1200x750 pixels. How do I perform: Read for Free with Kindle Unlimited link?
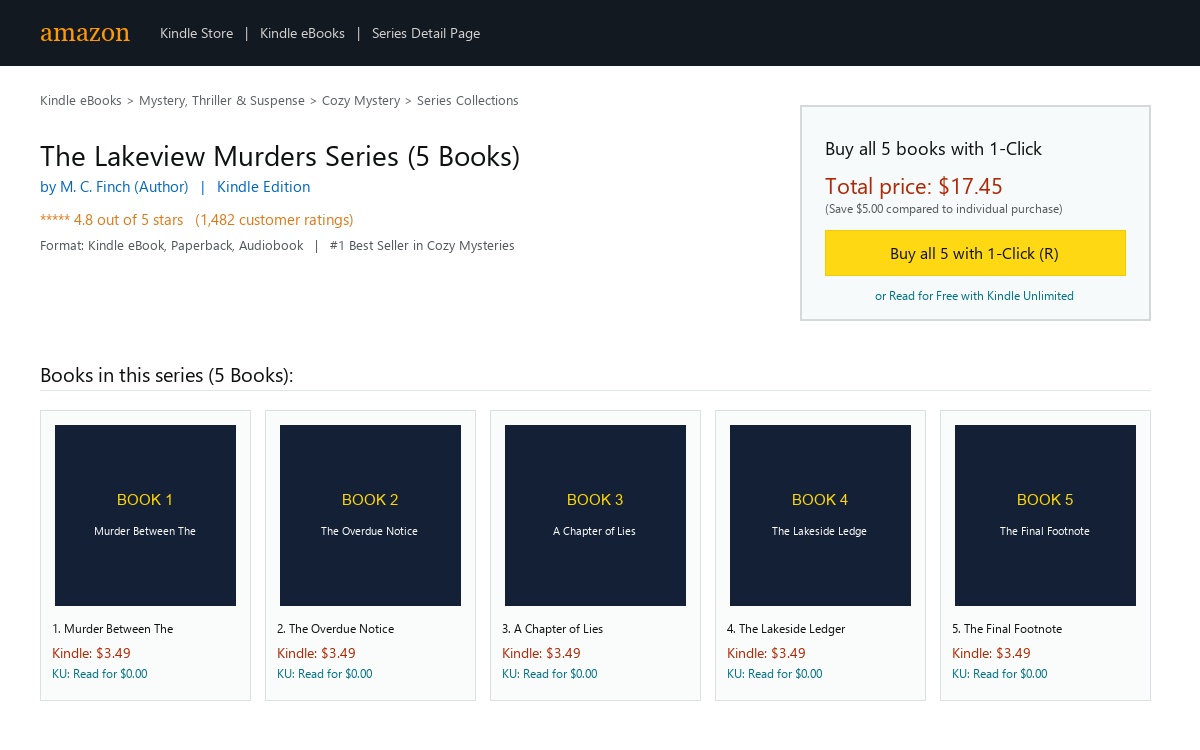pos(974,296)
